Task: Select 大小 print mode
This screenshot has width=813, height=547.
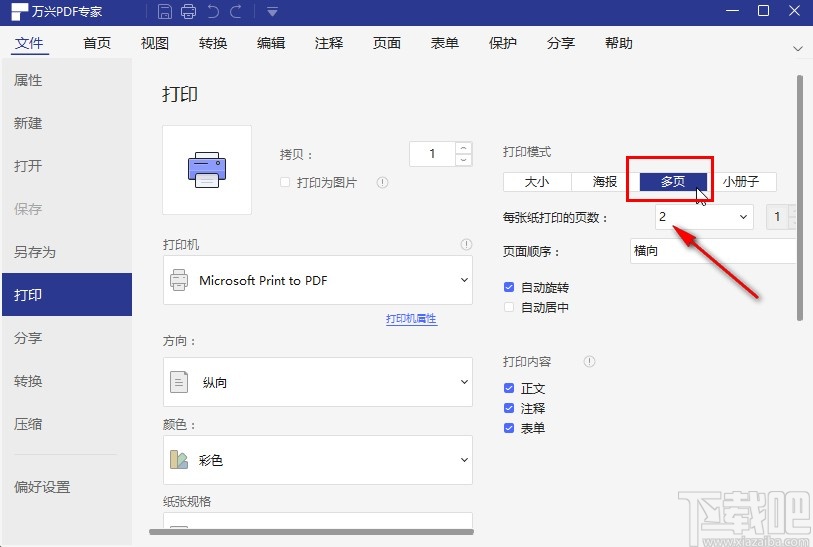Action: pos(537,182)
